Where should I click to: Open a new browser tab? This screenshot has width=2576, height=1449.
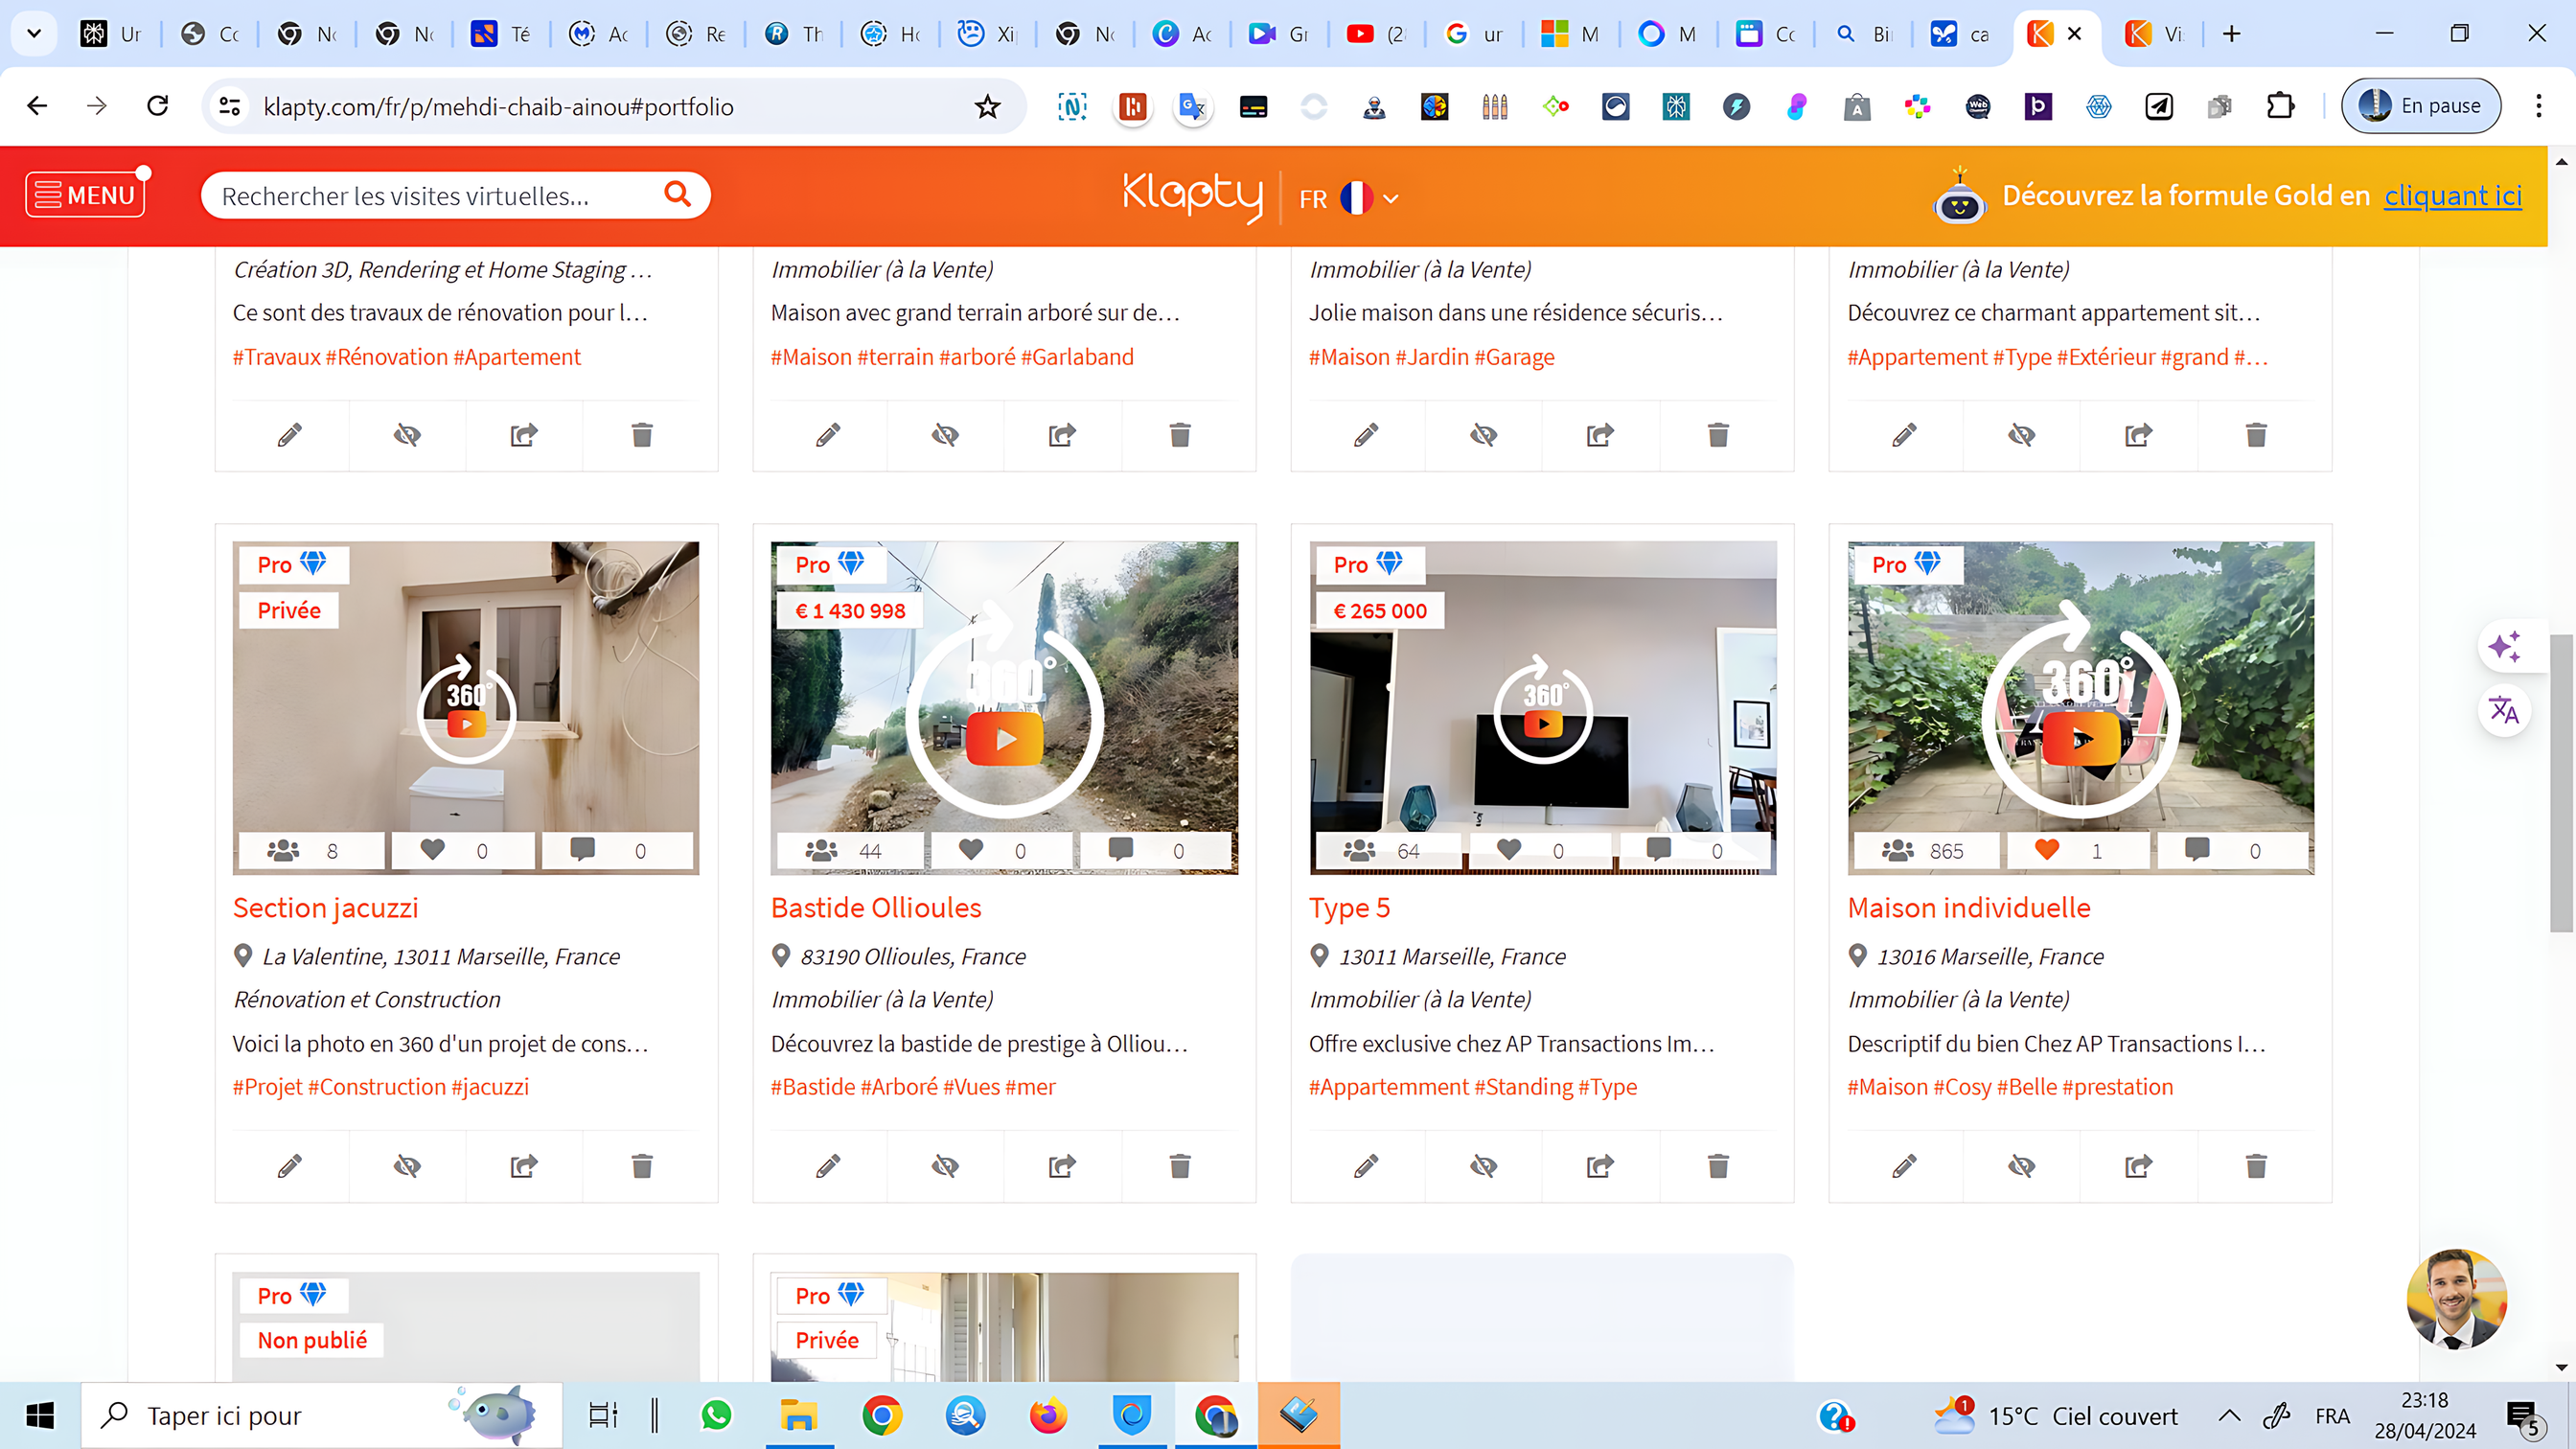(x=2232, y=34)
